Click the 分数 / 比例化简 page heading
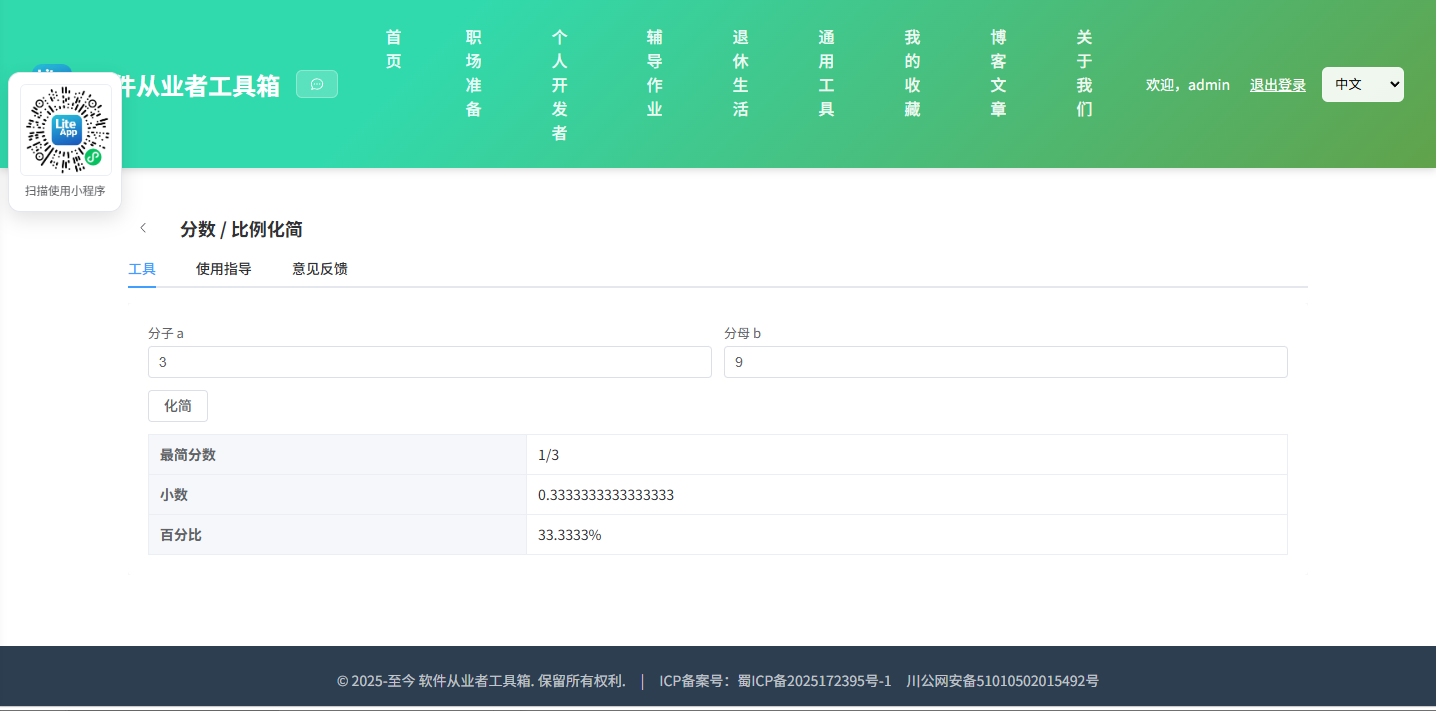This screenshot has height=711, width=1436. click(x=241, y=229)
